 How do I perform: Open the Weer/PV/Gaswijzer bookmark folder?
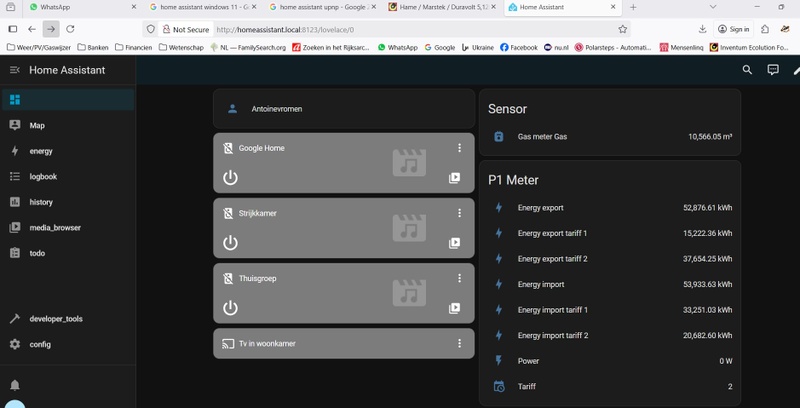[x=39, y=47]
